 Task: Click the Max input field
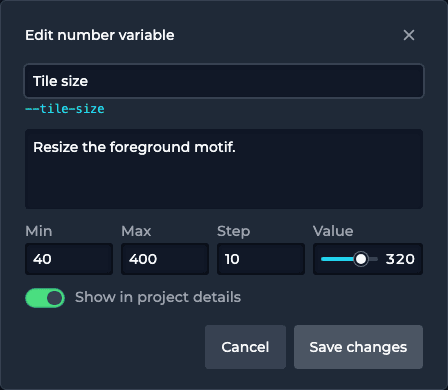(x=165, y=259)
